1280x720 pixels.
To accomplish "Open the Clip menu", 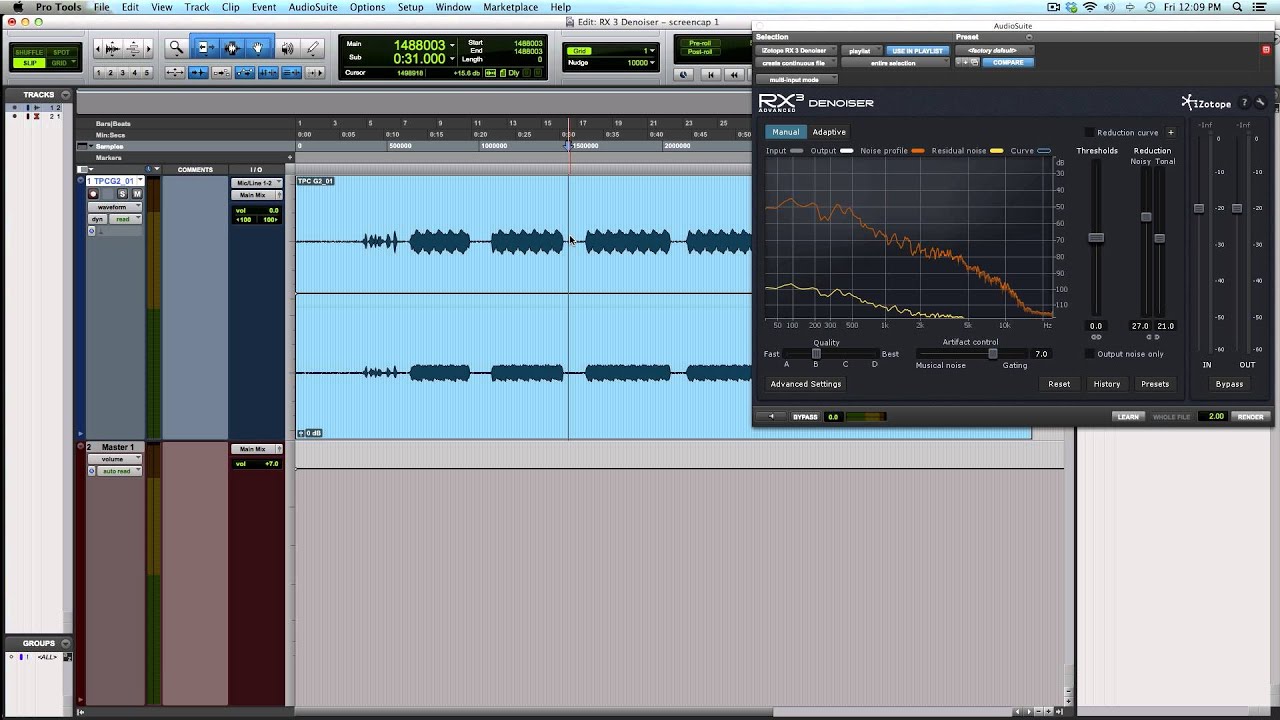I will [231, 7].
